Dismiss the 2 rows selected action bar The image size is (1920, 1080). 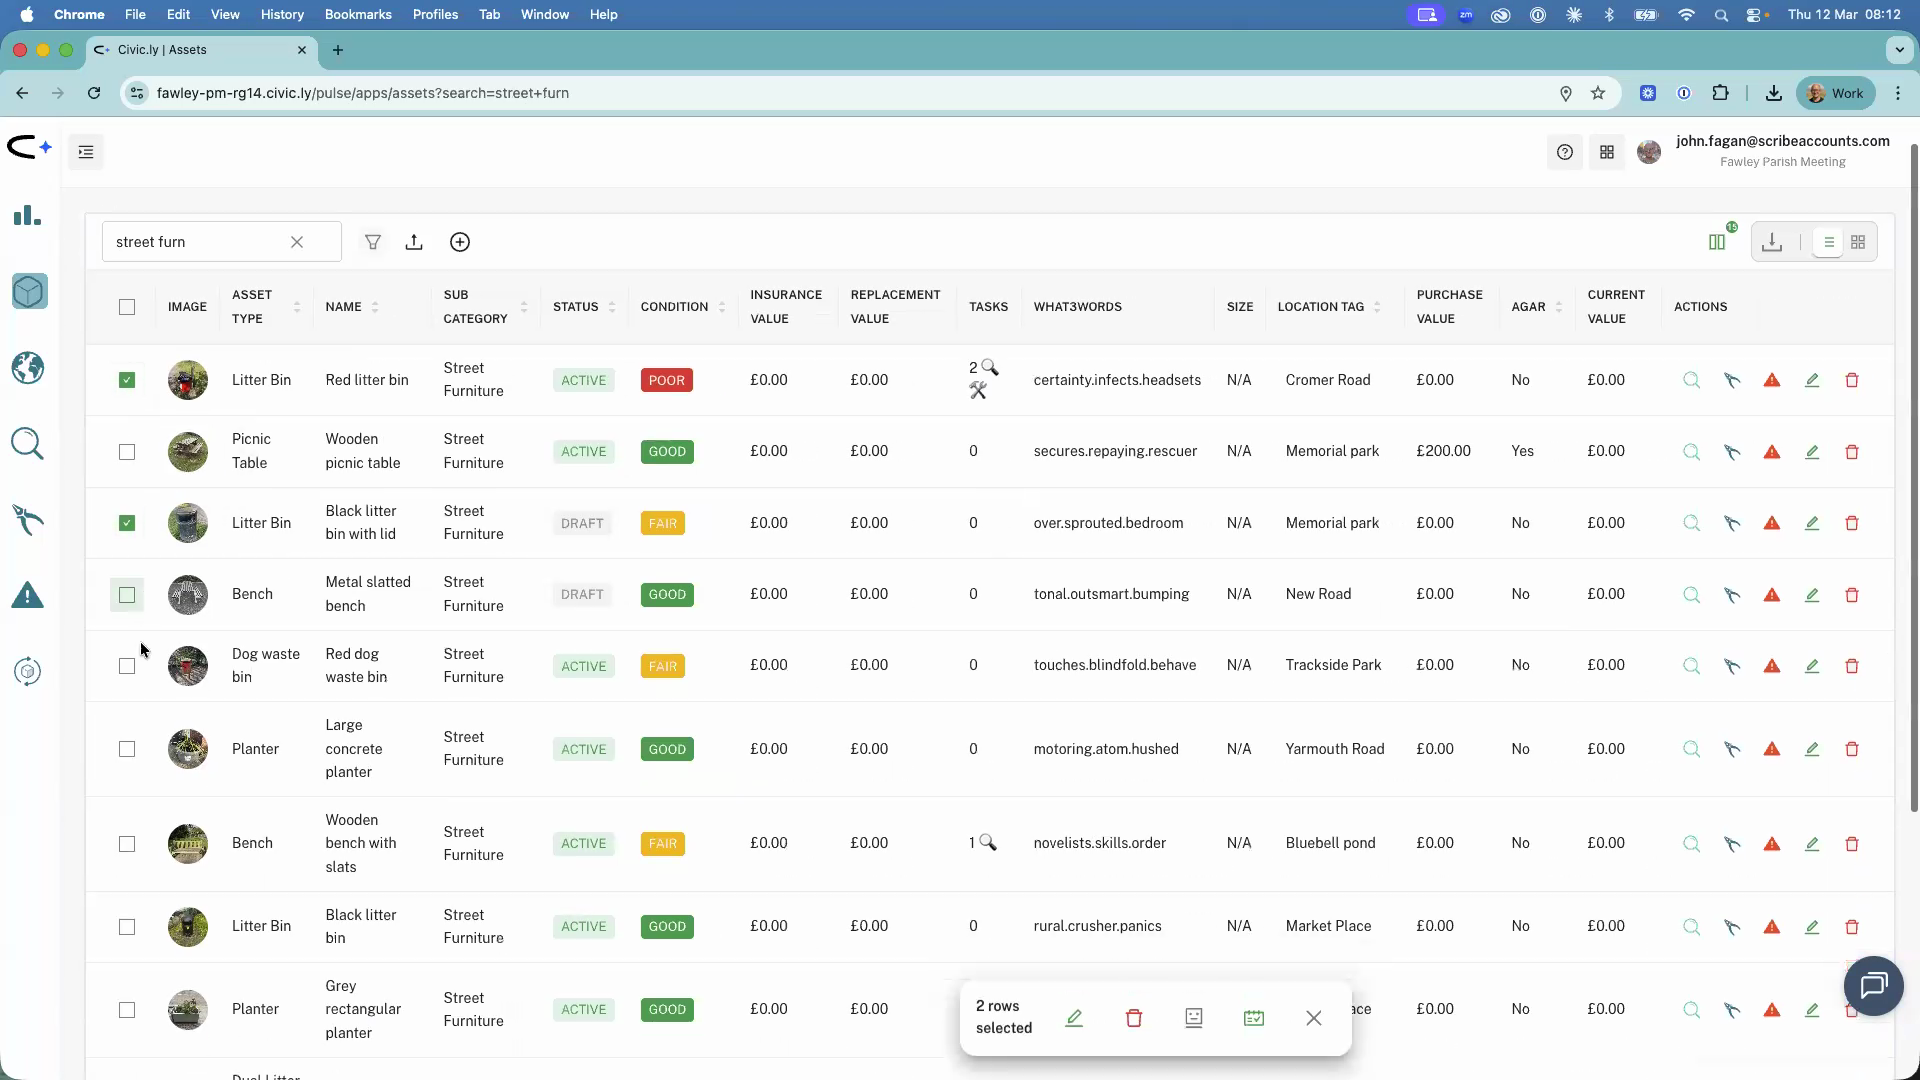[x=1313, y=1018]
